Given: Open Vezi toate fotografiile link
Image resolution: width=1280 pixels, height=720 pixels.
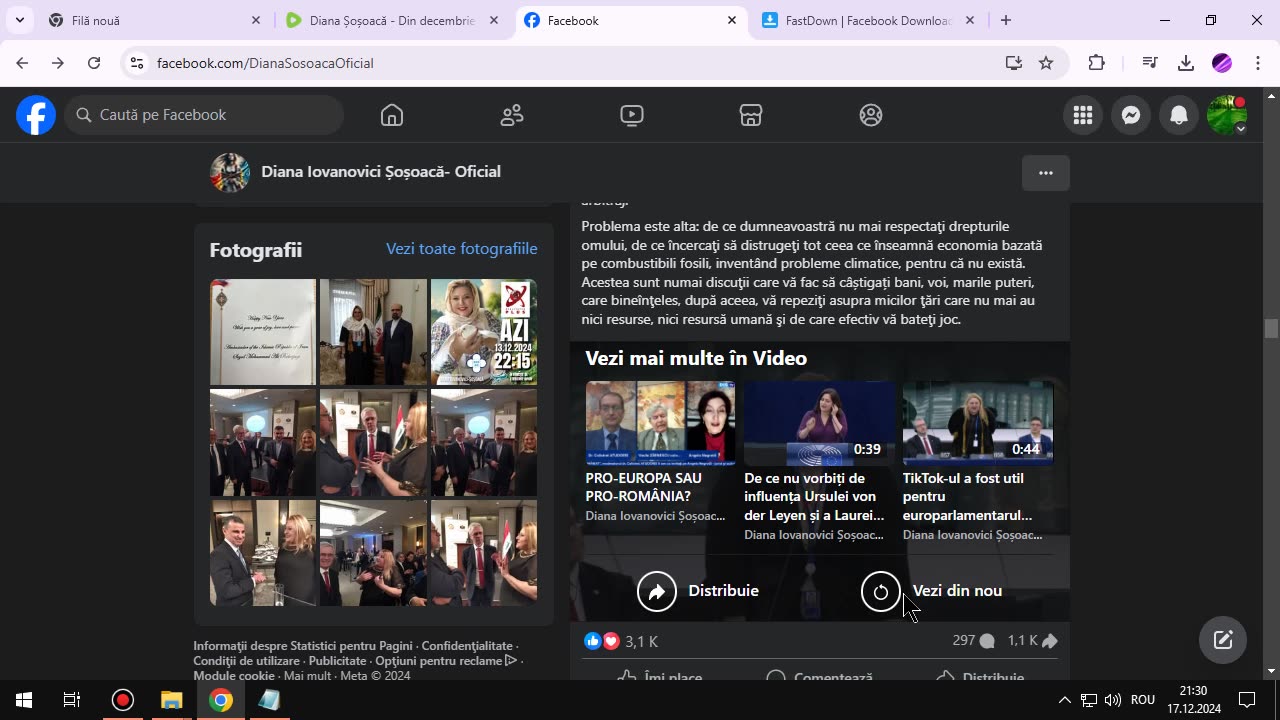Looking at the screenshot, I should (x=462, y=248).
